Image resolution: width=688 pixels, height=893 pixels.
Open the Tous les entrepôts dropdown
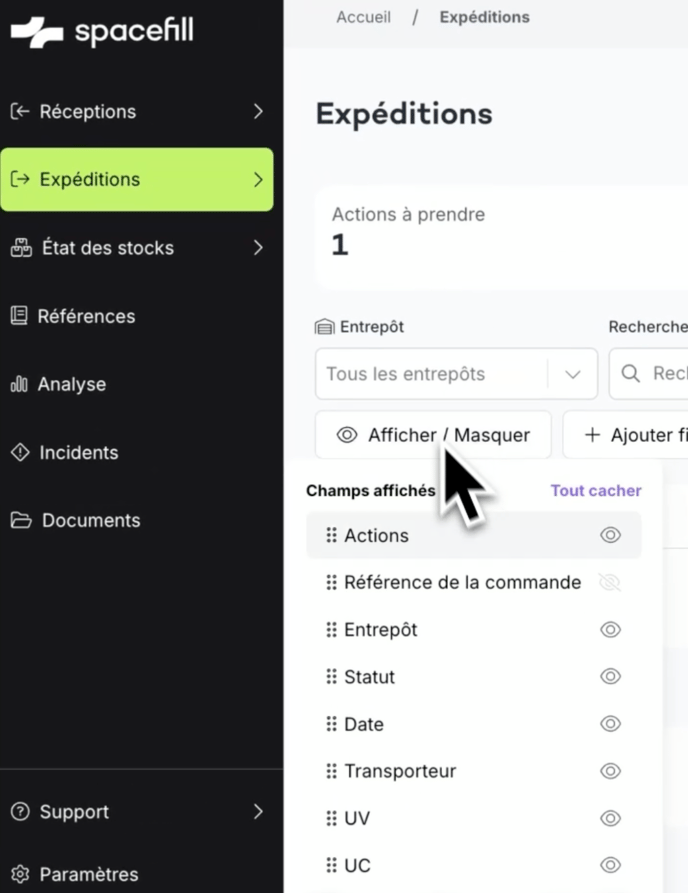click(456, 374)
